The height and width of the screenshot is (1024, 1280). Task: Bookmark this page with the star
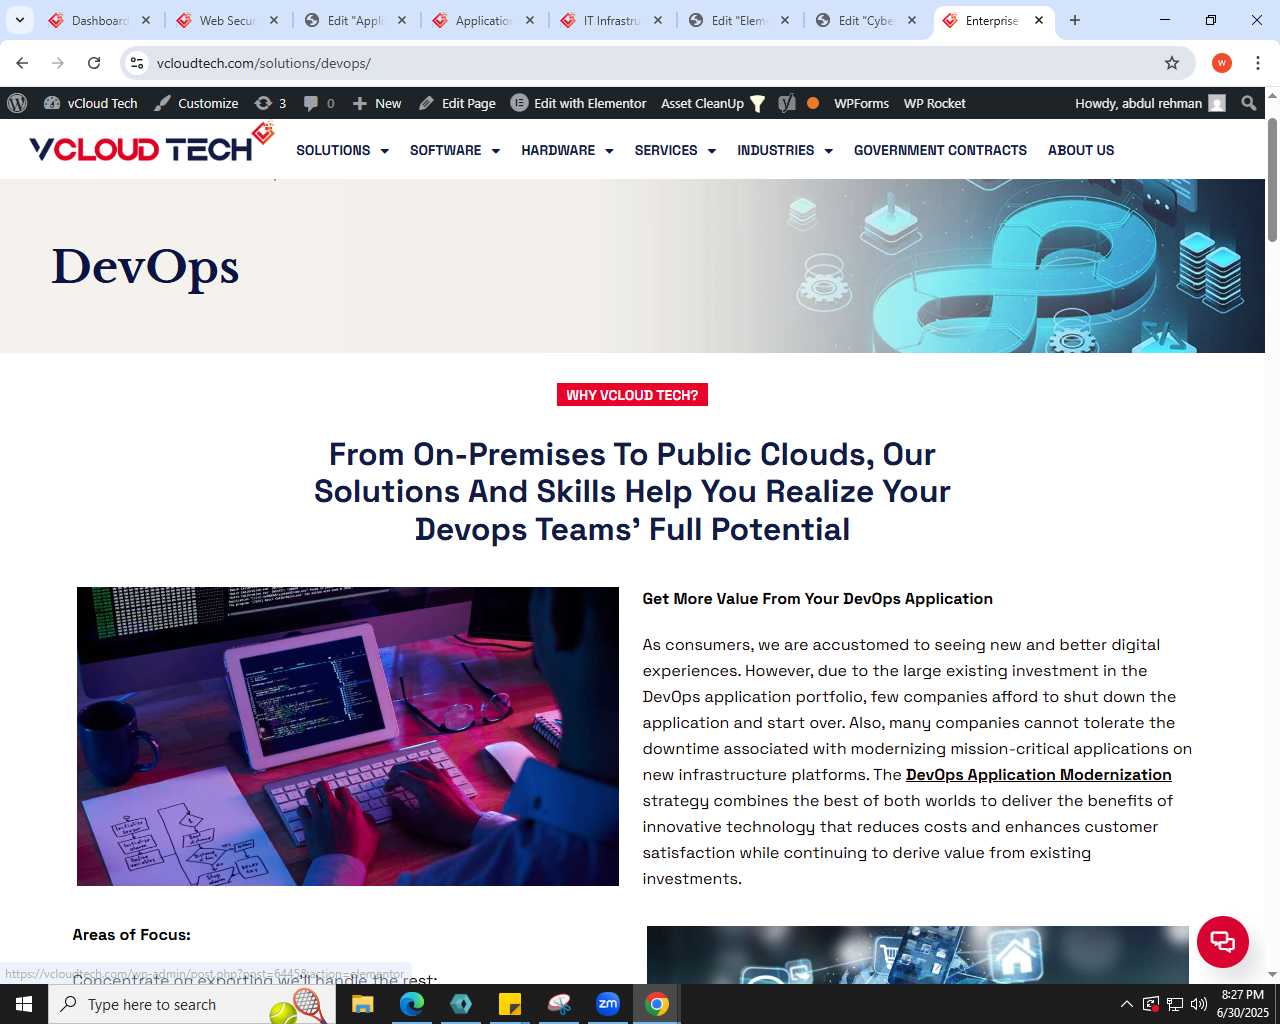1172,63
